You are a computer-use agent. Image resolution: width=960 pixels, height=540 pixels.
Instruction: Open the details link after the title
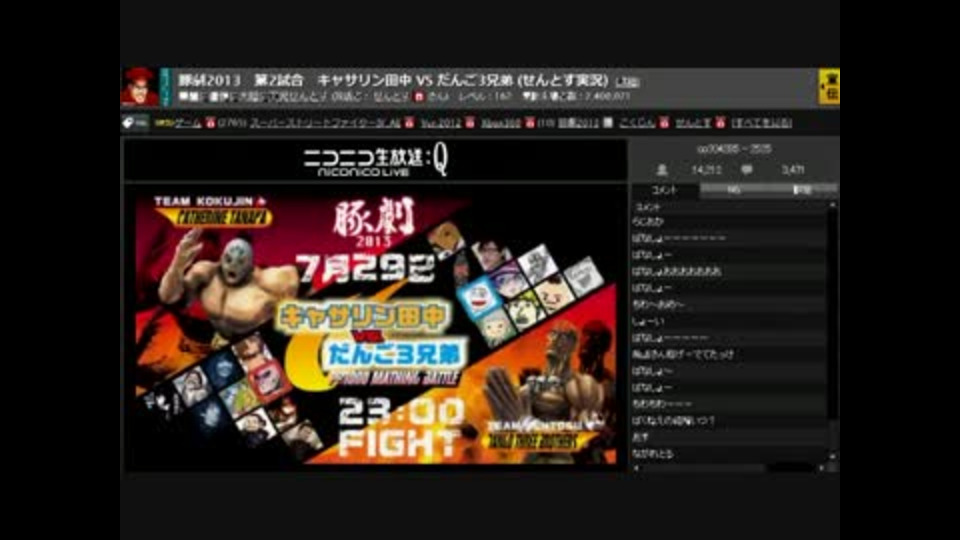click(627, 81)
